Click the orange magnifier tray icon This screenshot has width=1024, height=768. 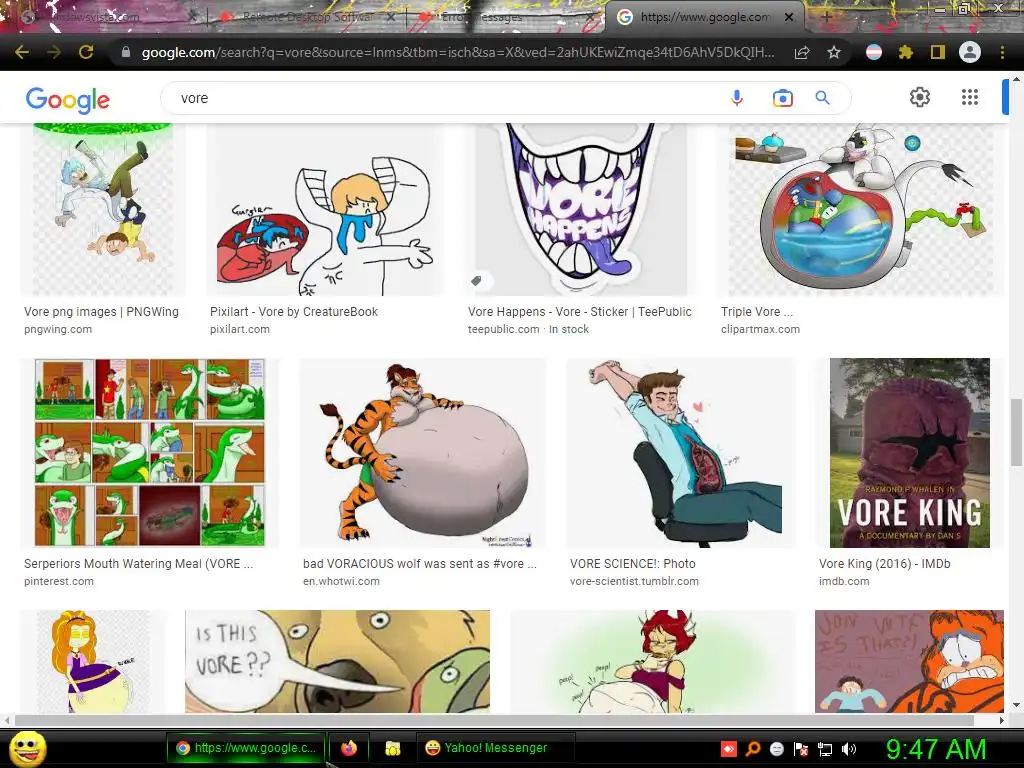tap(752, 749)
